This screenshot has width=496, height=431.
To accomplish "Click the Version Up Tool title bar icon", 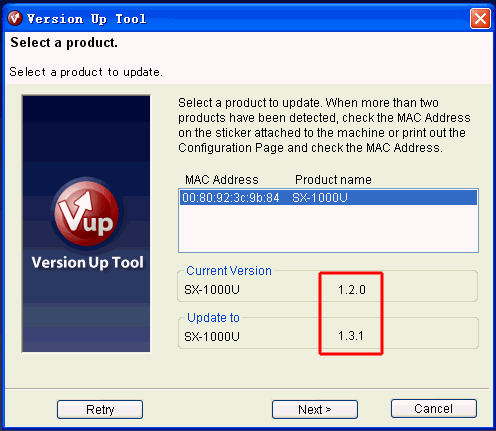I will (x=14, y=18).
